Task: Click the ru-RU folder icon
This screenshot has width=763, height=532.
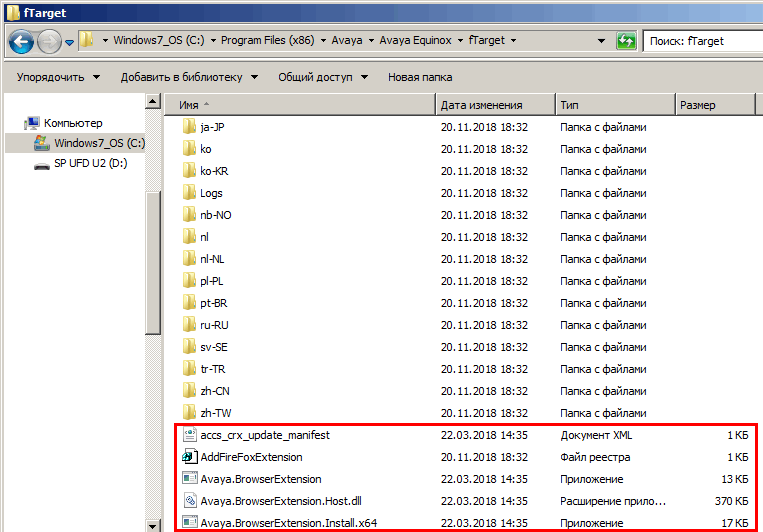Action: [x=188, y=325]
